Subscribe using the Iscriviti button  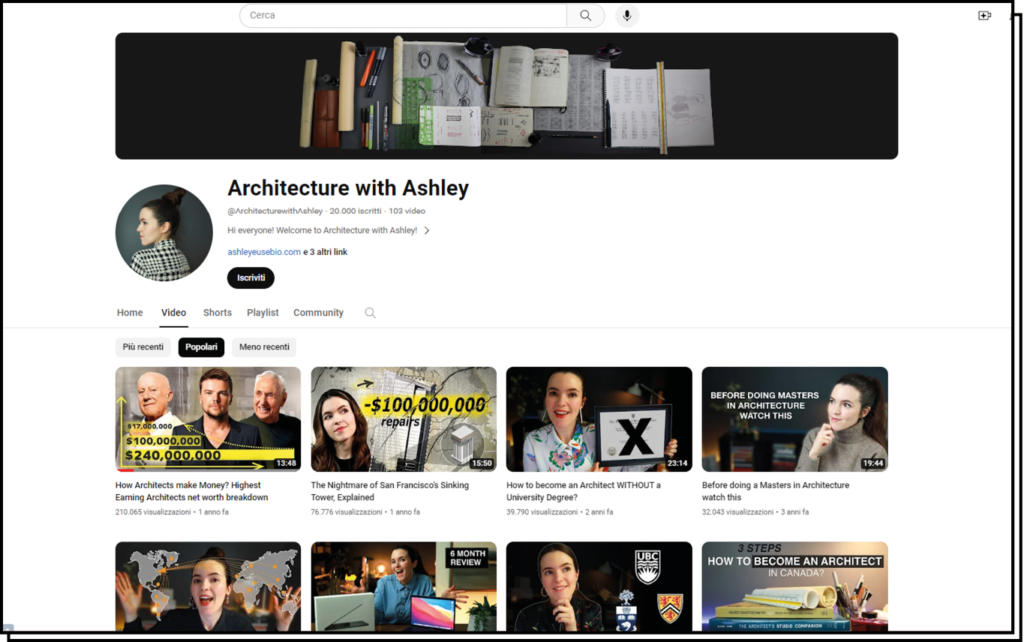[x=250, y=278]
